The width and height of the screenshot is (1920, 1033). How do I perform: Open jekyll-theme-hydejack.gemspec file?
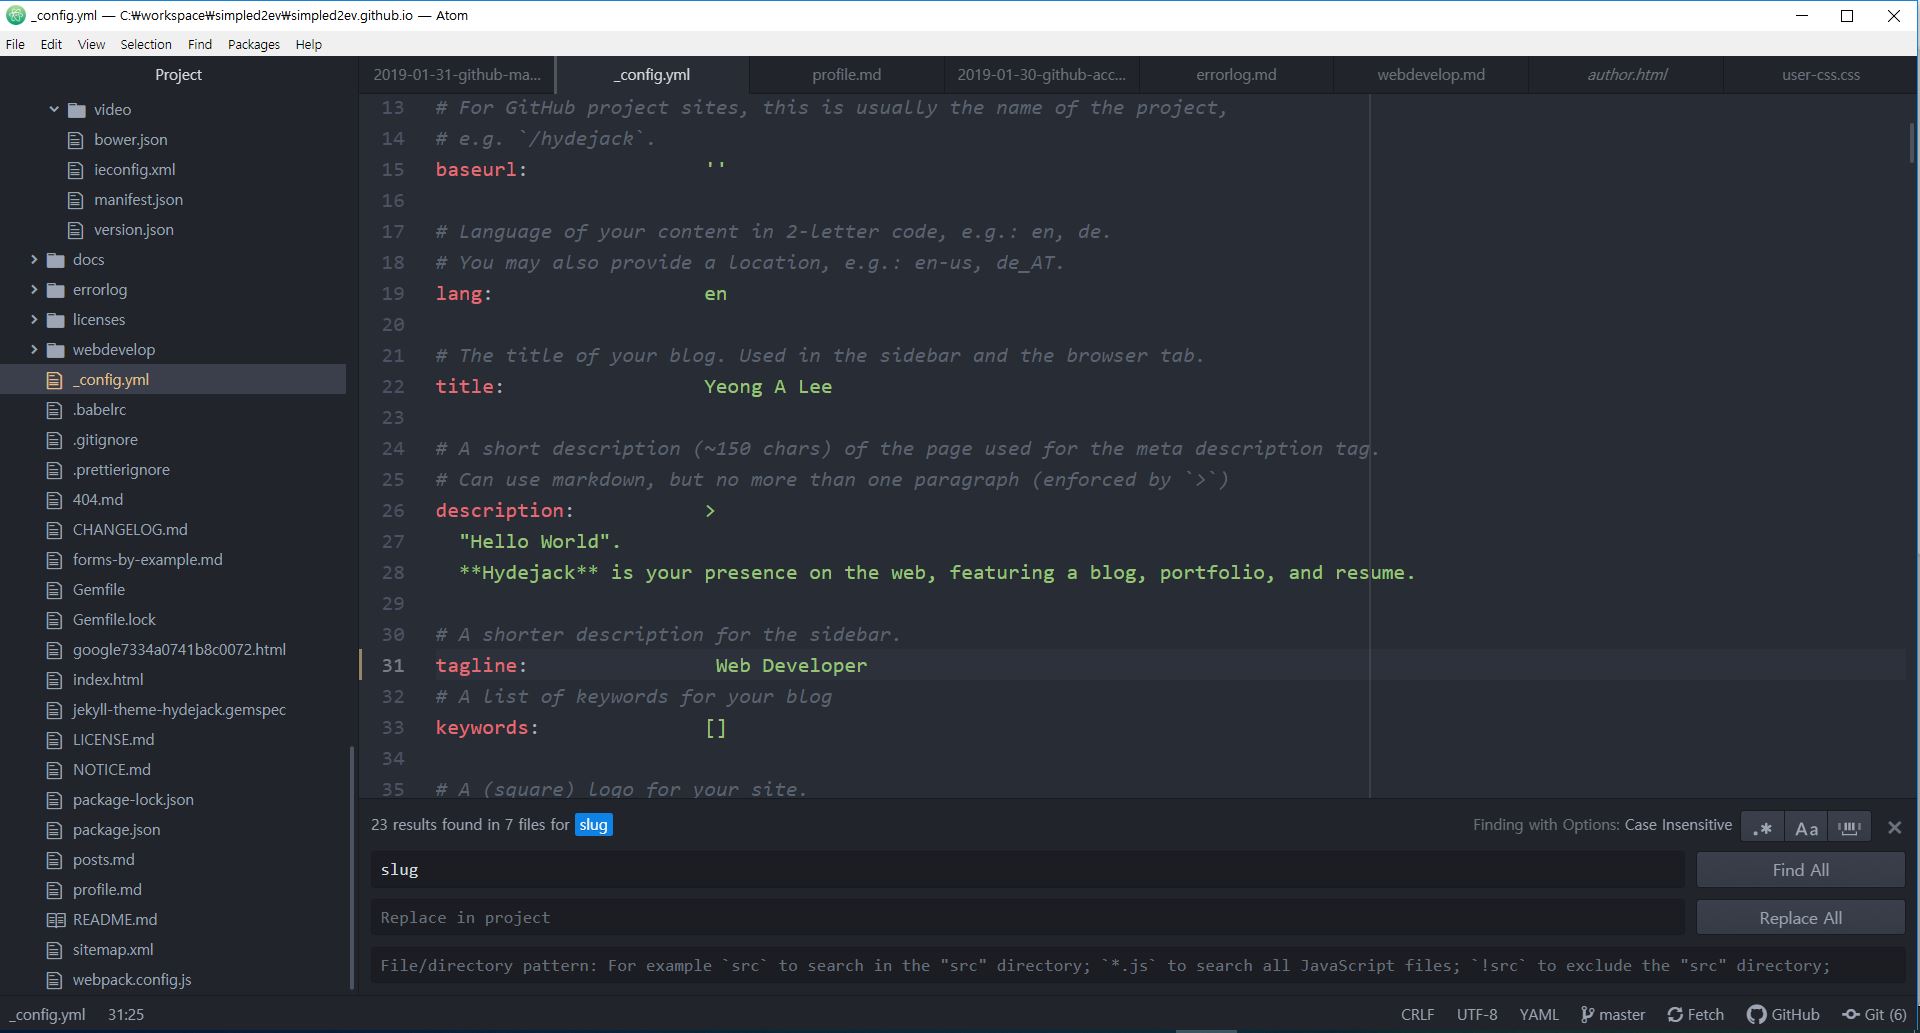[x=179, y=709]
